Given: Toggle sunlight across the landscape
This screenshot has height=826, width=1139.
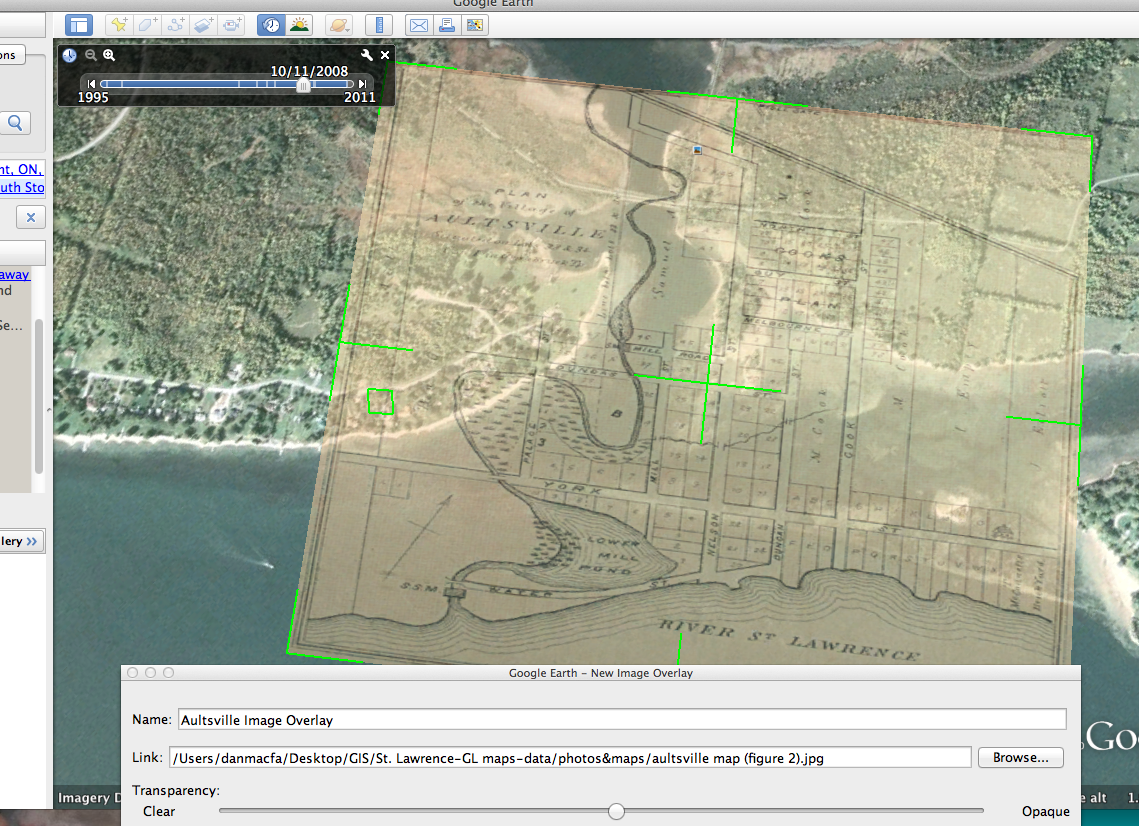Looking at the screenshot, I should coord(298,24).
